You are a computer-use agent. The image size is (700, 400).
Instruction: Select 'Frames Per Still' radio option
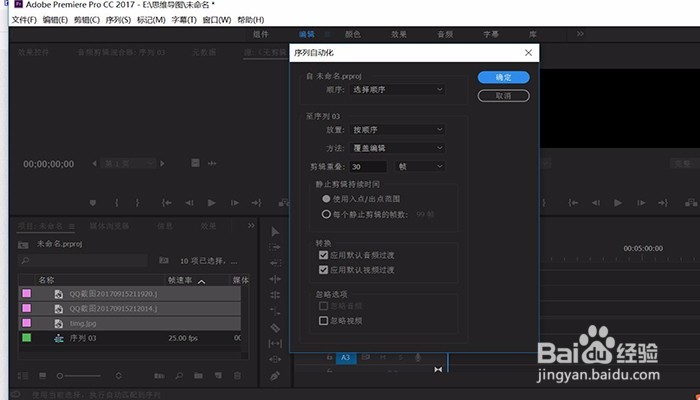click(326, 214)
